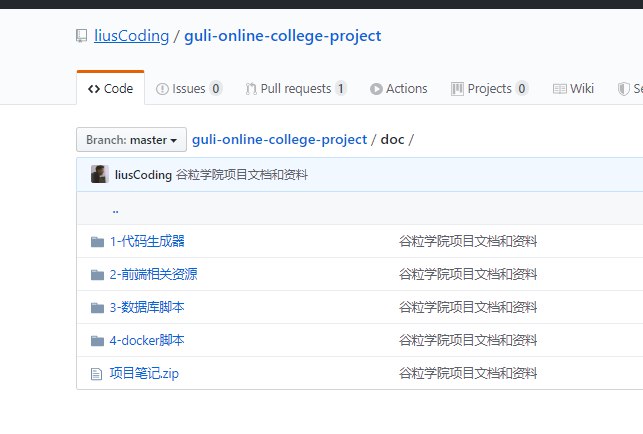
Task: Click folder icon next to 2-前端相关资源
Action: (97, 274)
